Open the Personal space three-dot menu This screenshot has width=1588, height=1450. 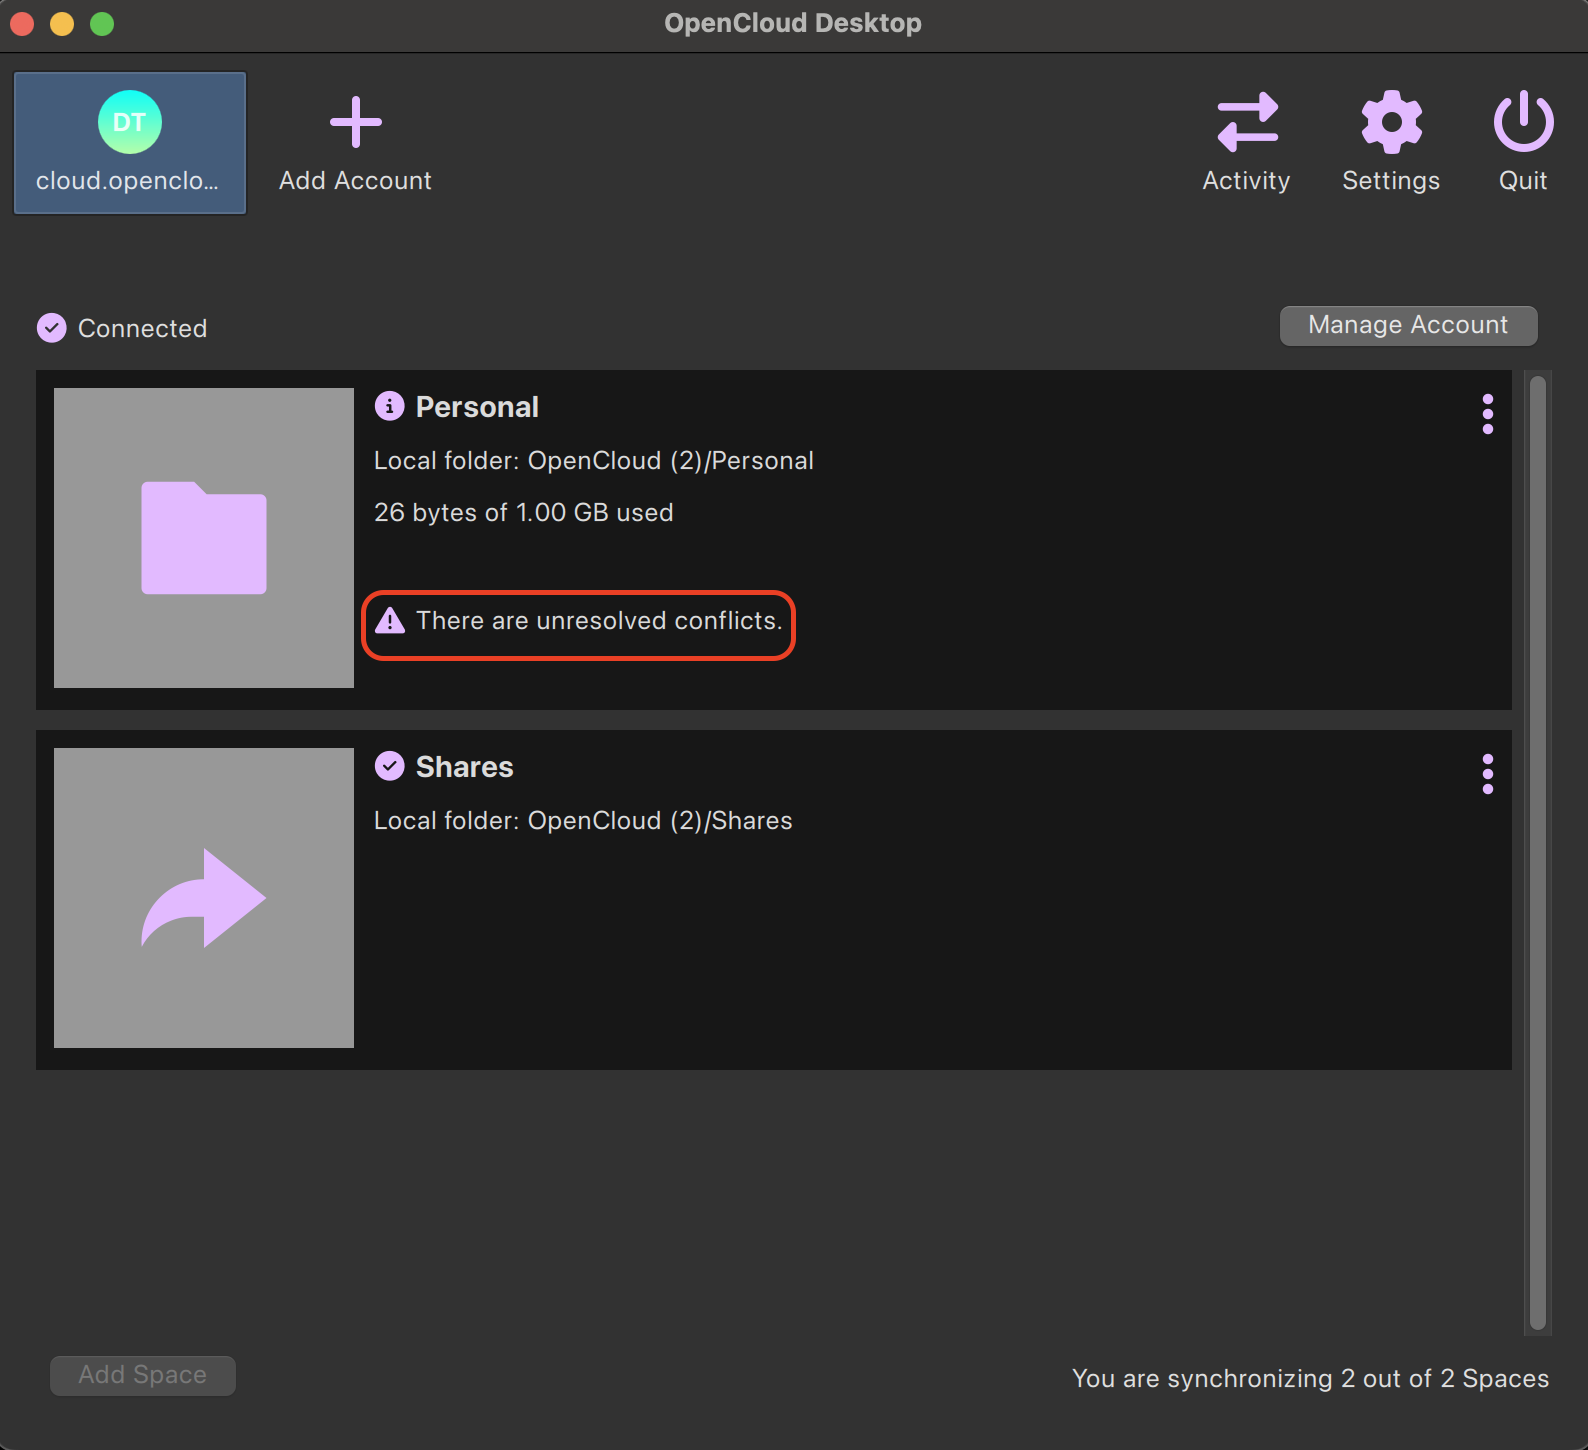(x=1488, y=414)
